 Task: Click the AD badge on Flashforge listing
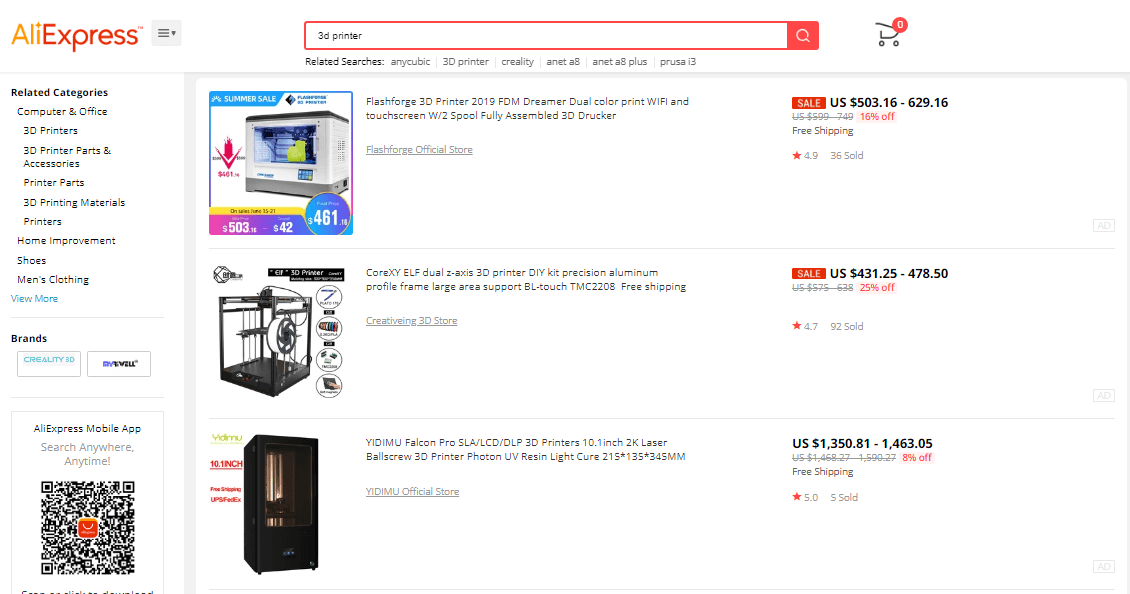click(1103, 226)
